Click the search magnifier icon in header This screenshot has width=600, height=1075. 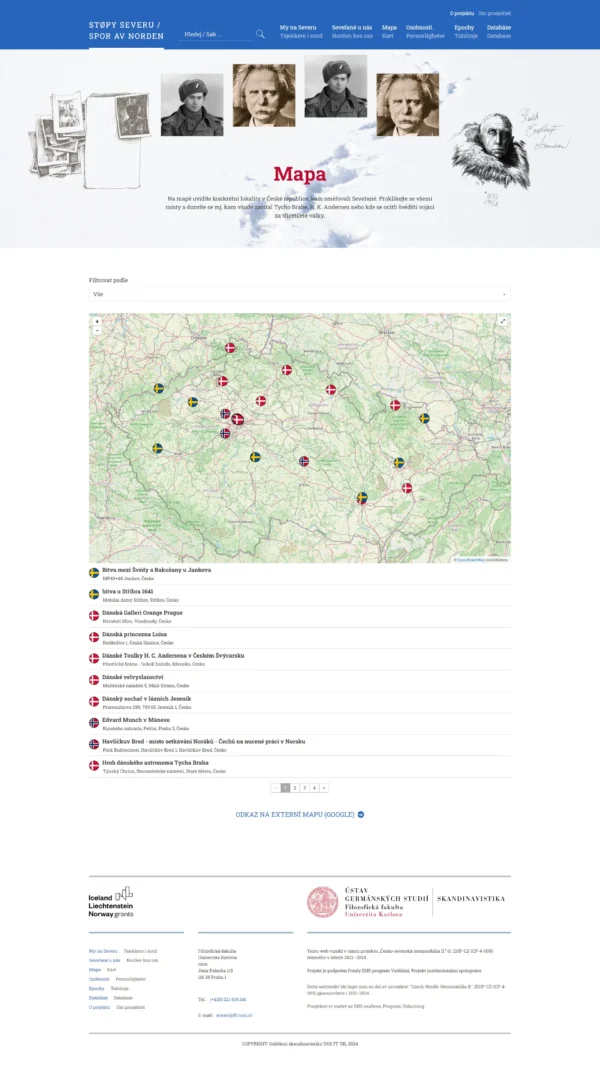pos(260,34)
